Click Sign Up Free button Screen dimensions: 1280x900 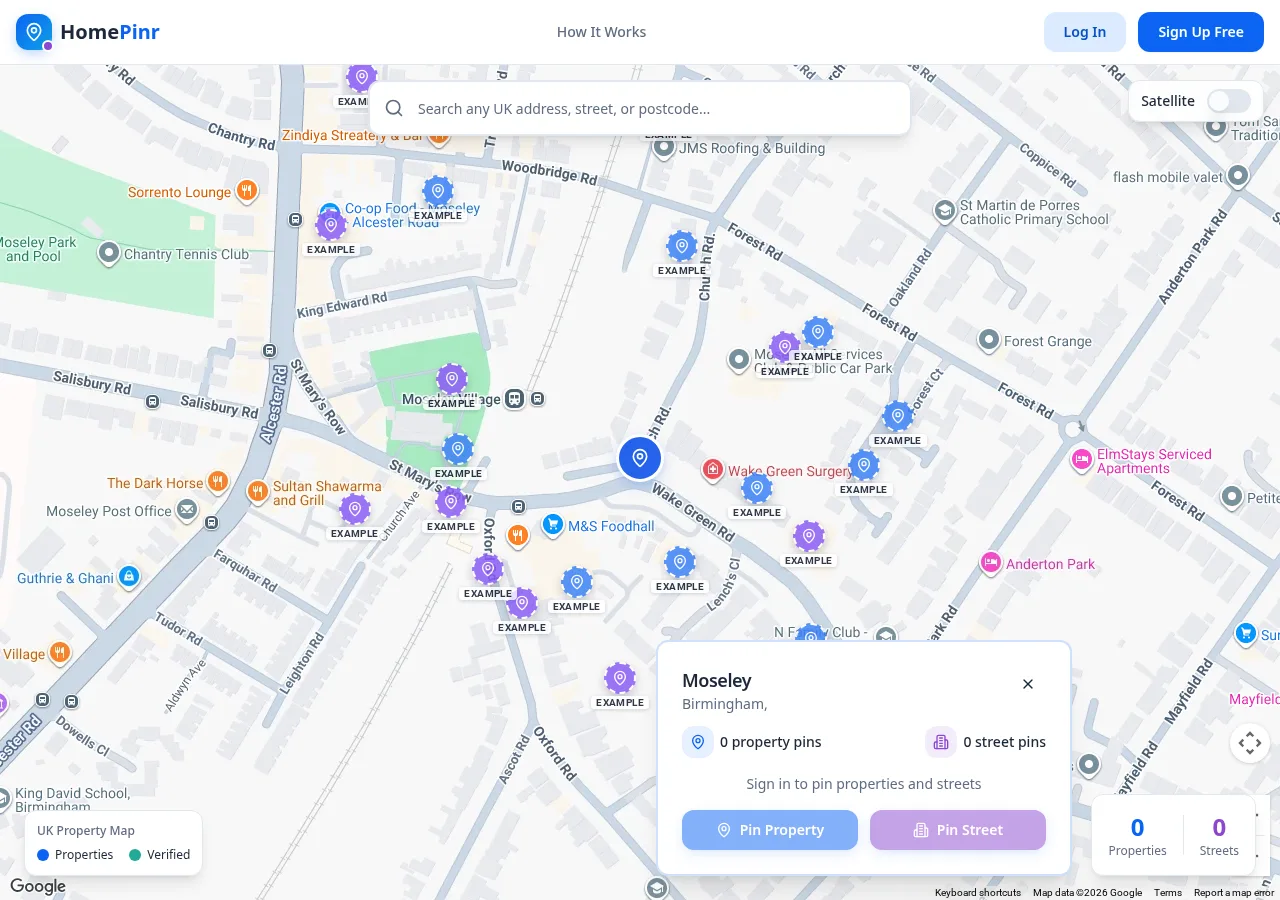point(1201,32)
